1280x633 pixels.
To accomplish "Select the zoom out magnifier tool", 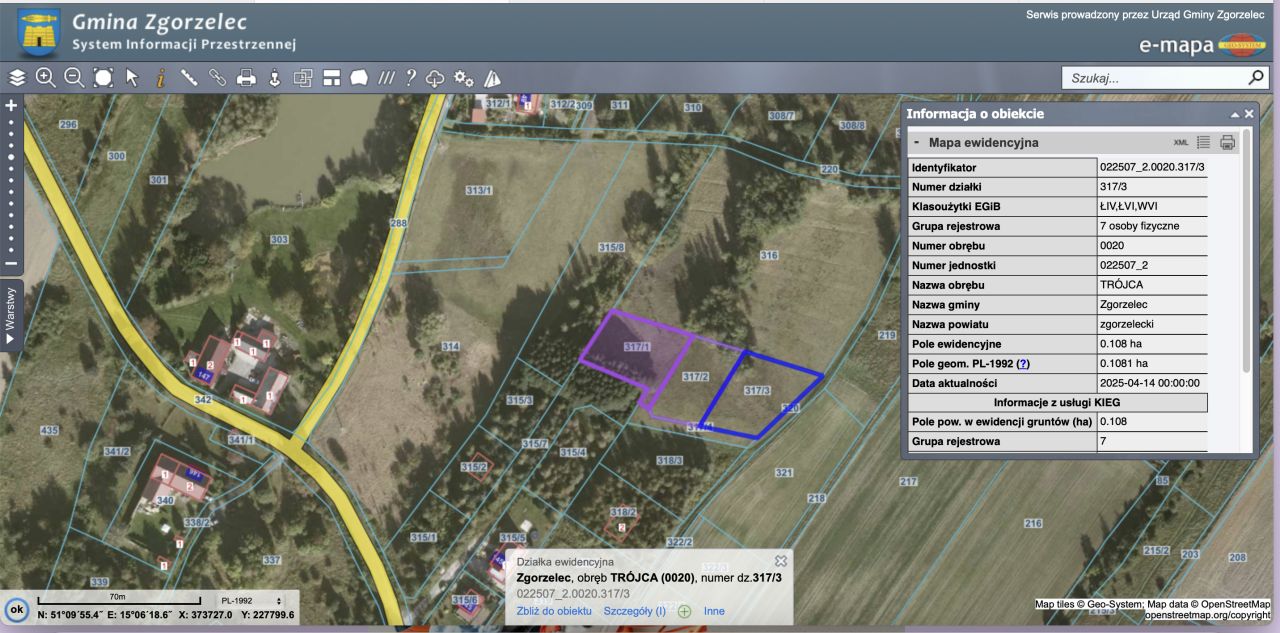I will point(74,77).
